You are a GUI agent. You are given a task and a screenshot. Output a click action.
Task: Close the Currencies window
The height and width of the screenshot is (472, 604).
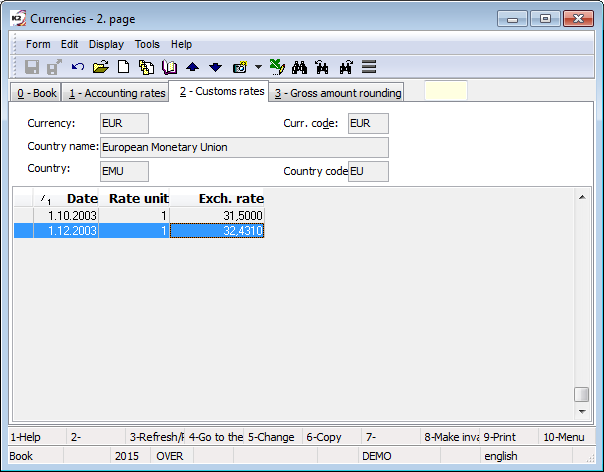coord(578,18)
